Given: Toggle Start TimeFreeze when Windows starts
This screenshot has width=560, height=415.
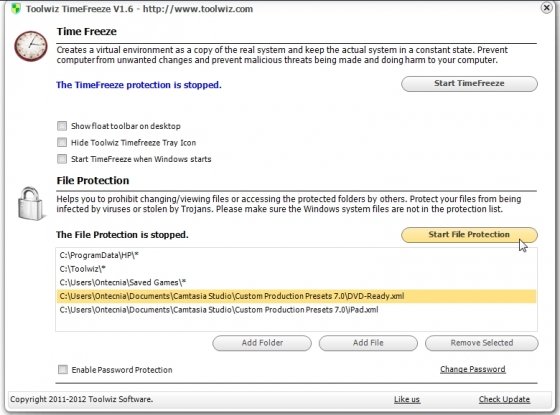Looking at the screenshot, I should [x=62, y=159].
